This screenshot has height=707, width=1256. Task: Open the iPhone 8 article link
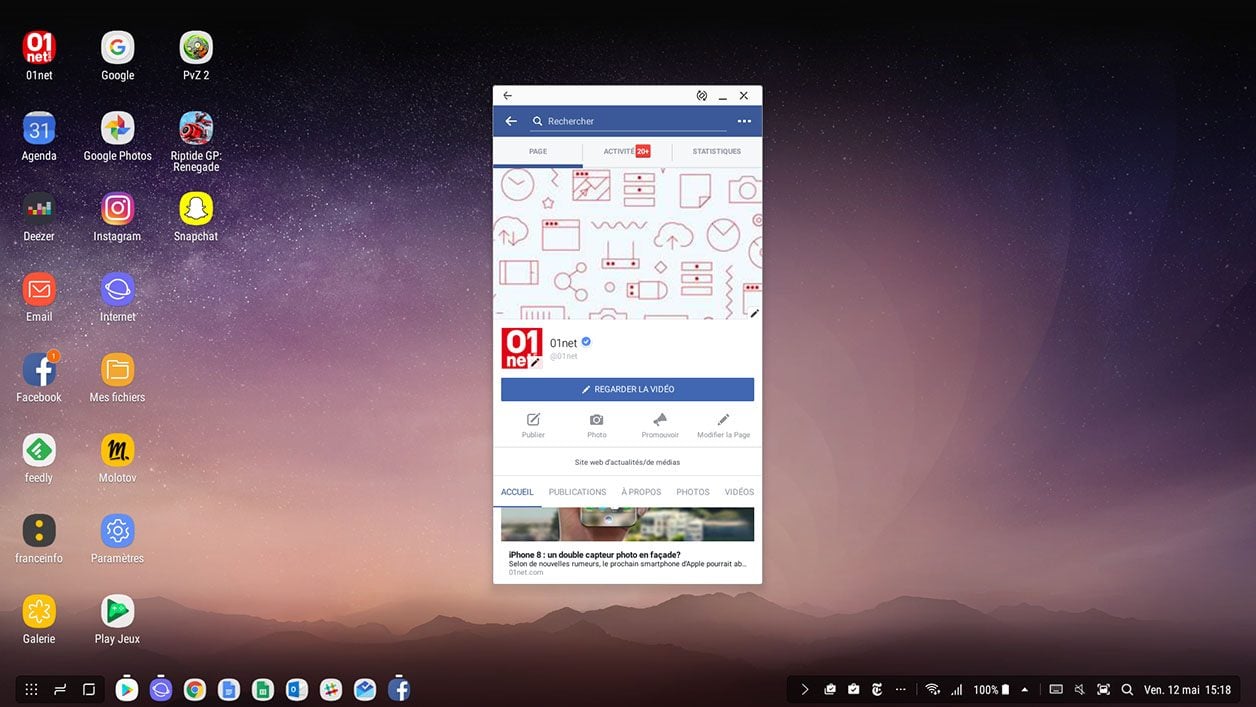click(628, 544)
